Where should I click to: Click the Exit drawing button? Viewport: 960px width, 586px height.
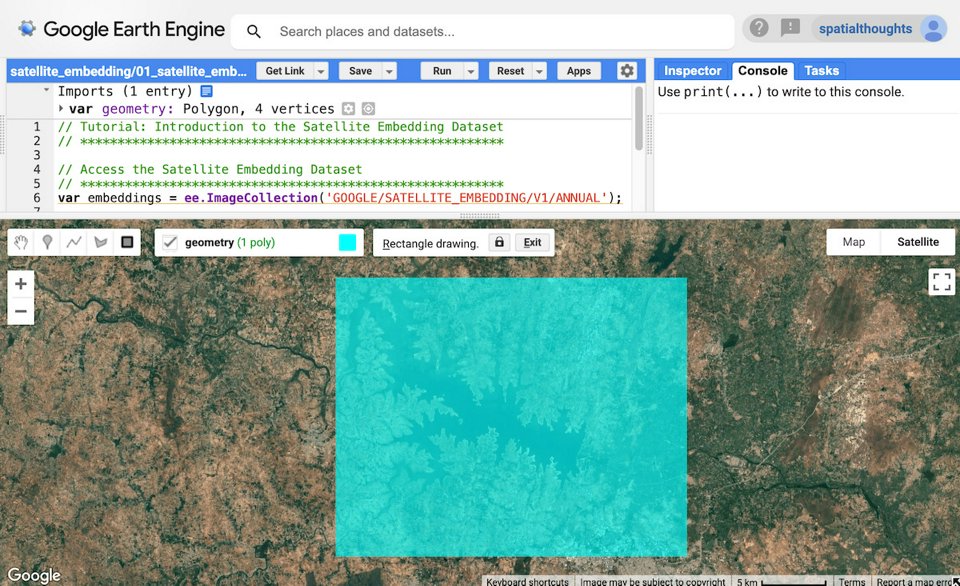pos(532,242)
